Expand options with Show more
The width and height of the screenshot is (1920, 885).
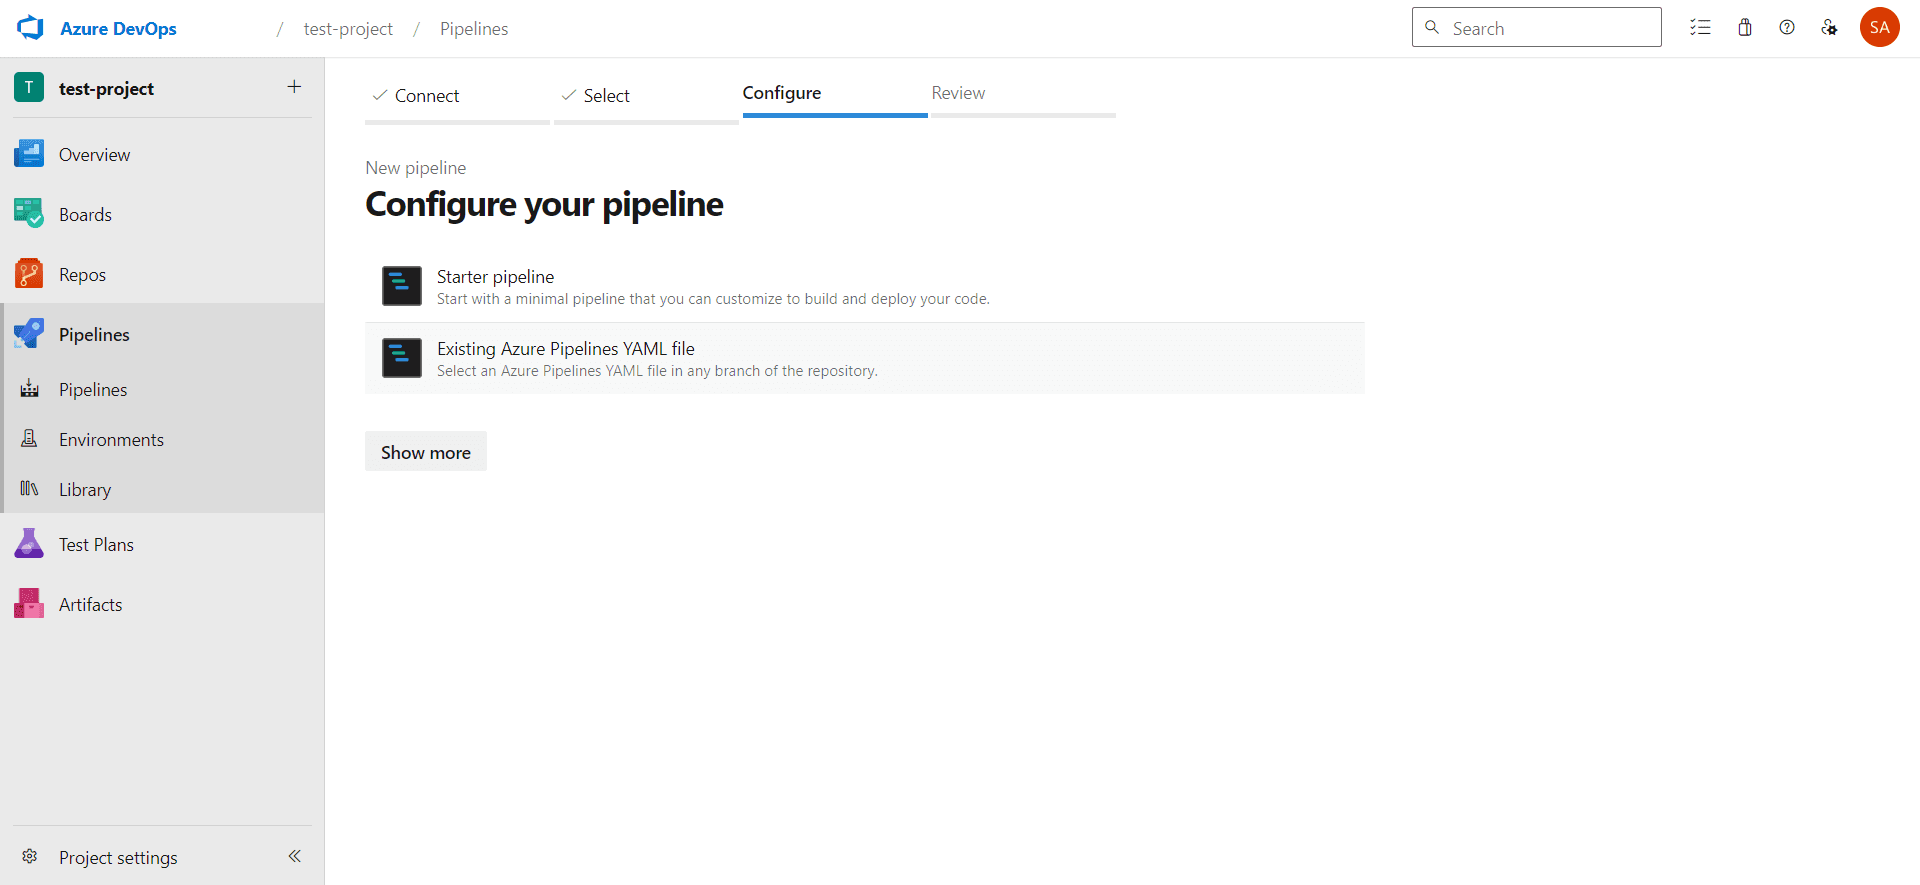(x=425, y=452)
